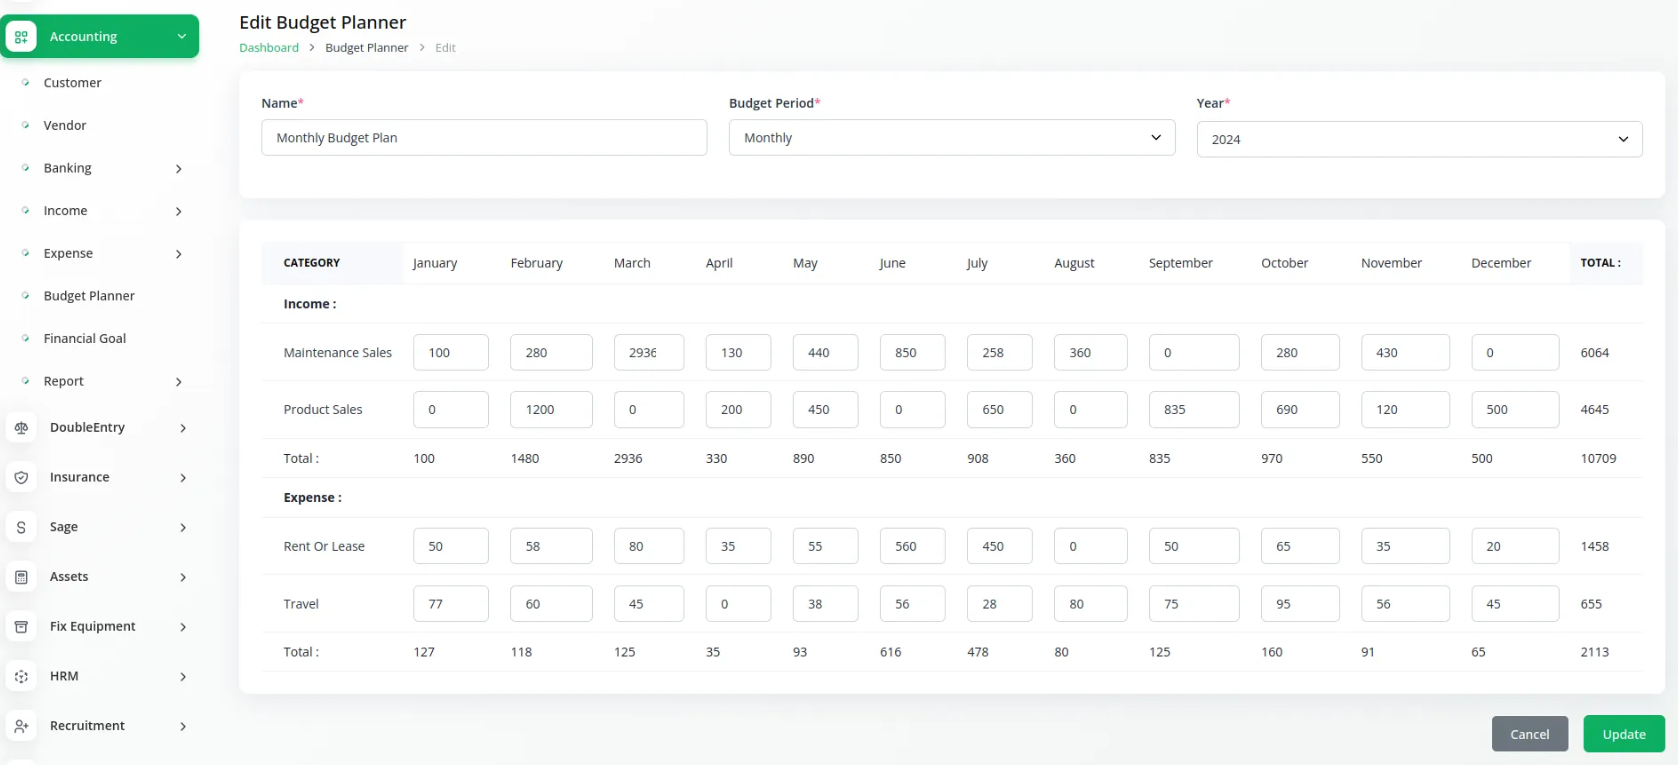Click the Recruitment user-plus icon
Viewport: 1678px width, 765px height.
click(21, 726)
